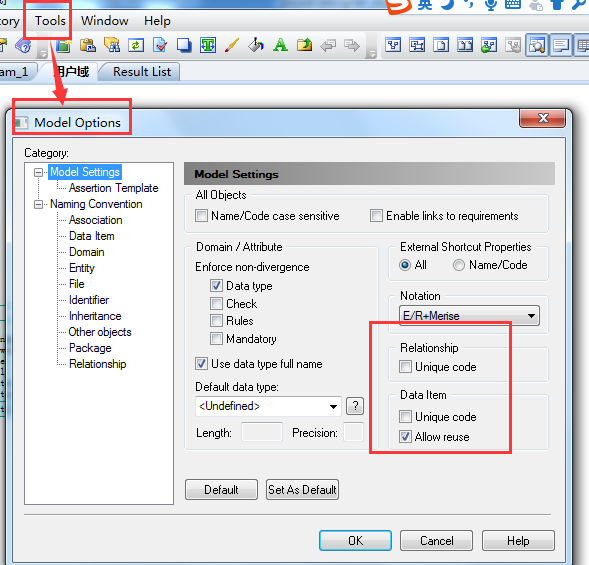This screenshot has width=589, height=565.
Task: Click the soft keyboard icon in the input bar
Action: point(513,4)
